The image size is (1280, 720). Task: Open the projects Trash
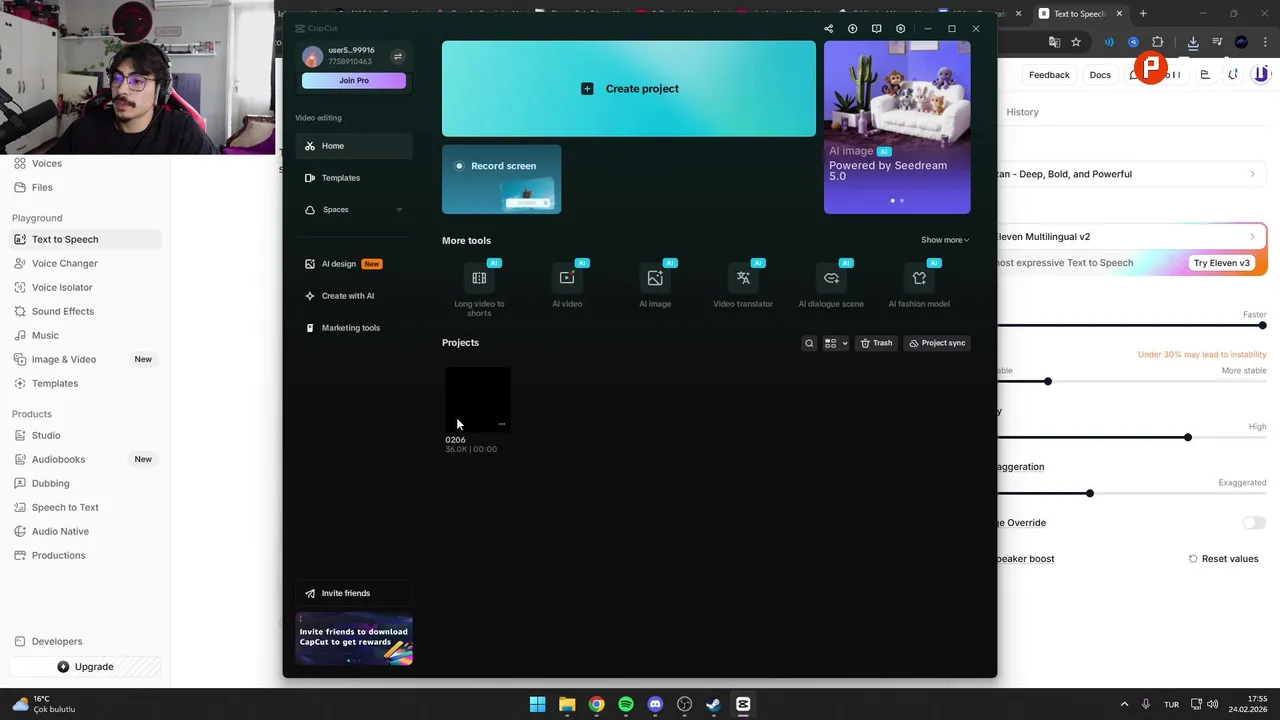coord(876,343)
